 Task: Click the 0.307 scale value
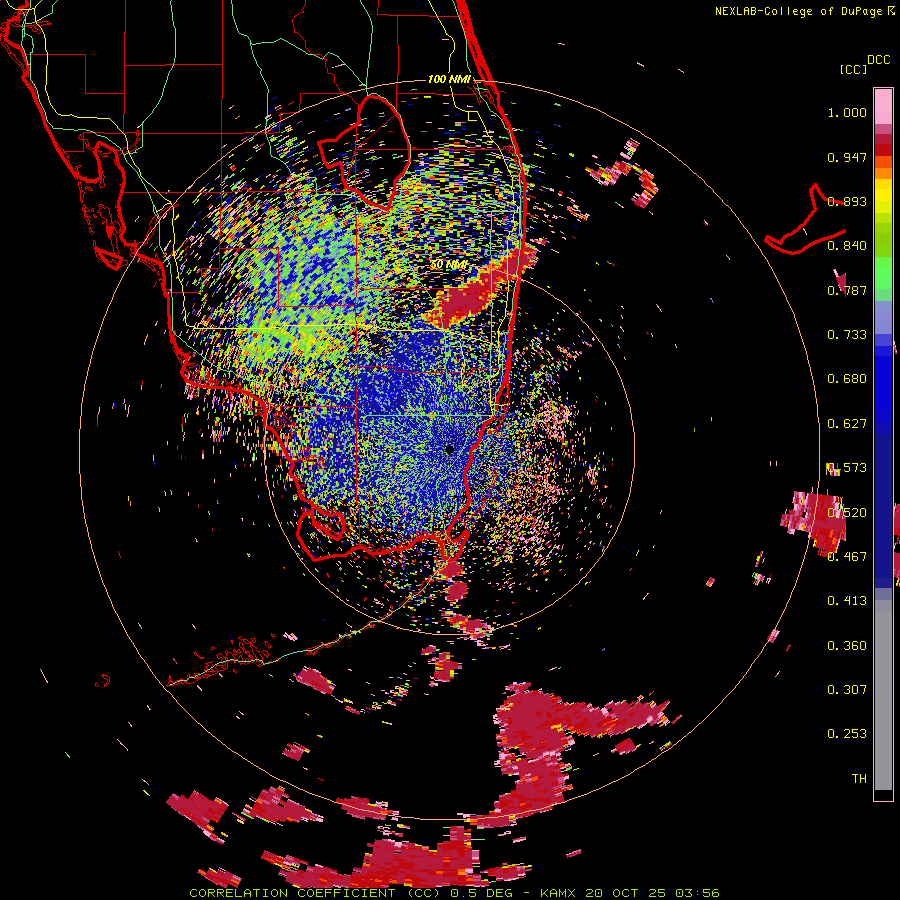[847, 690]
